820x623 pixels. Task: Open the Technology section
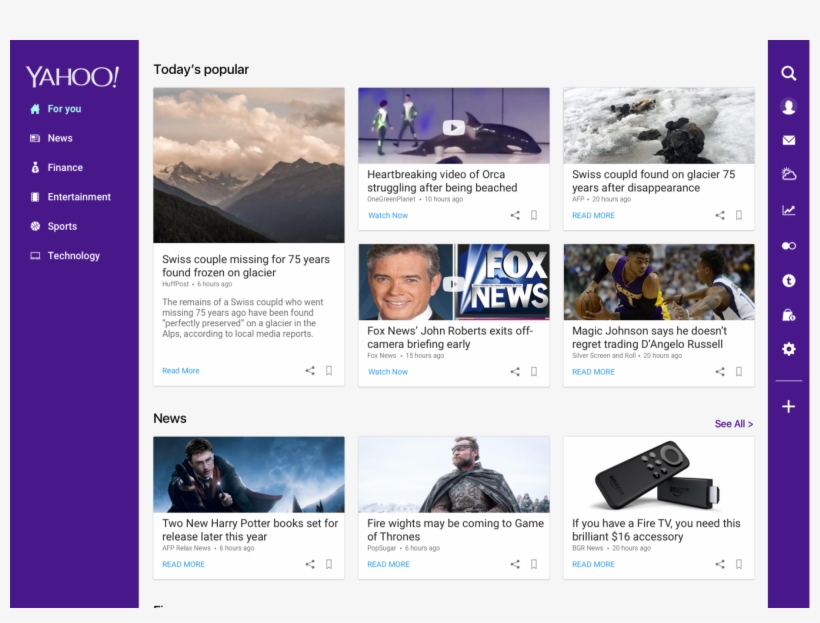[65, 256]
